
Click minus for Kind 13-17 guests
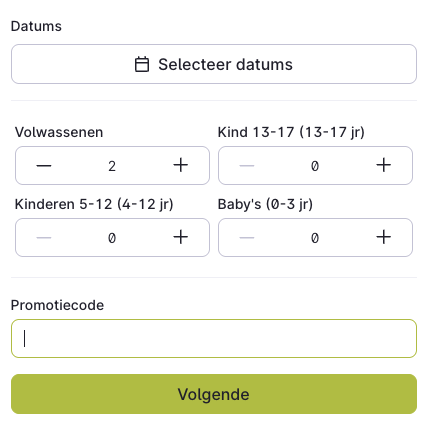pos(247,165)
